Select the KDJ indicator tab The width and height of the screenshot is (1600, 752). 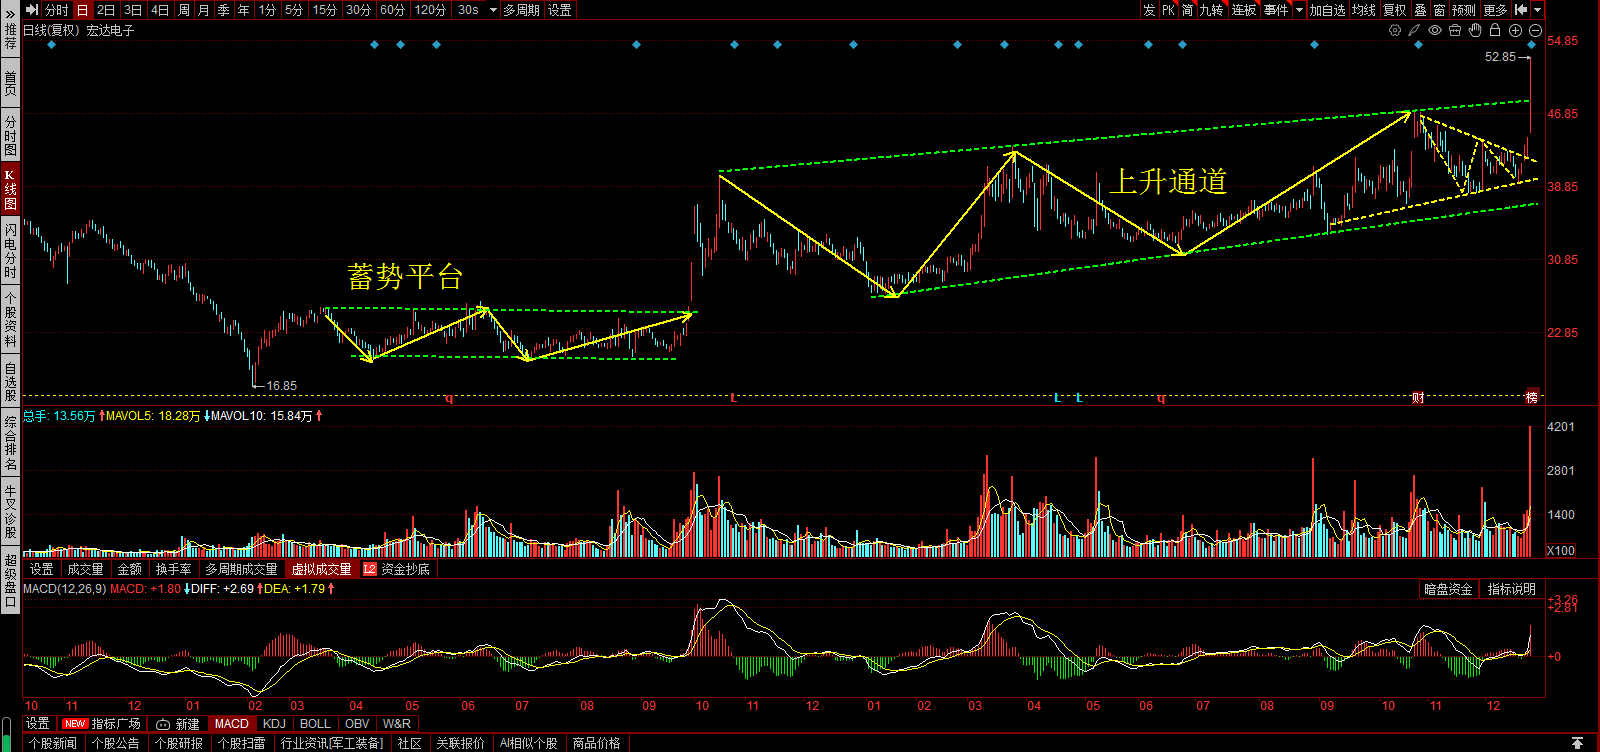pyautogui.click(x=274, y=723)
